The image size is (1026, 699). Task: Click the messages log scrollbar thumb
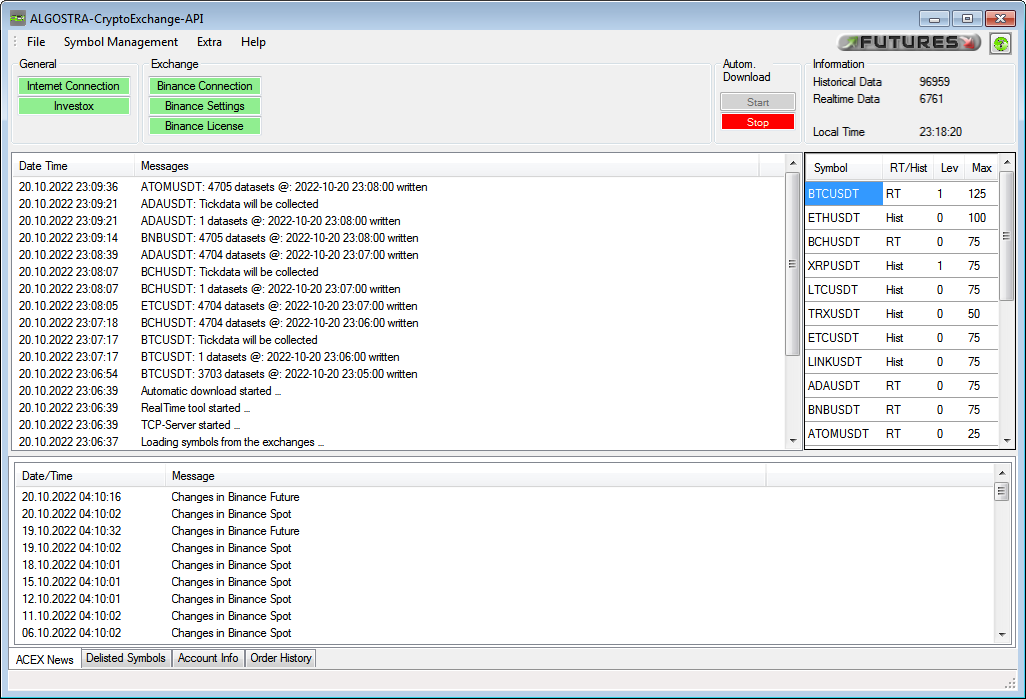pos(792,264)
